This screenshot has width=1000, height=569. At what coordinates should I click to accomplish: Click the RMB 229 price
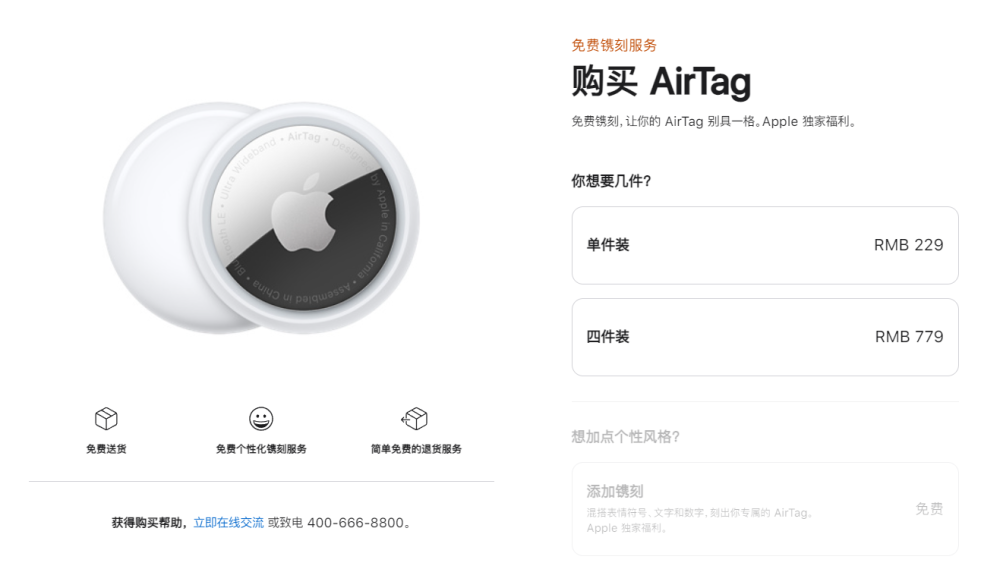click(908, 245)
